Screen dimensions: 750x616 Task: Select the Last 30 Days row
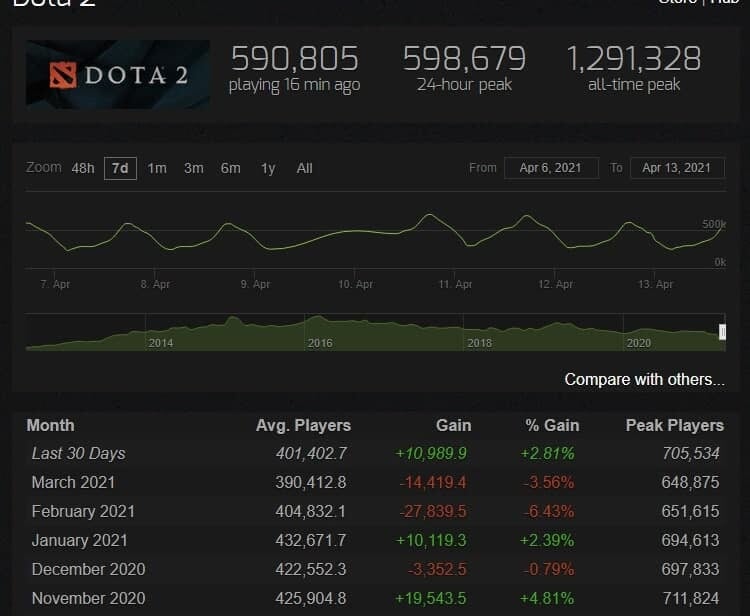(78, 453)
